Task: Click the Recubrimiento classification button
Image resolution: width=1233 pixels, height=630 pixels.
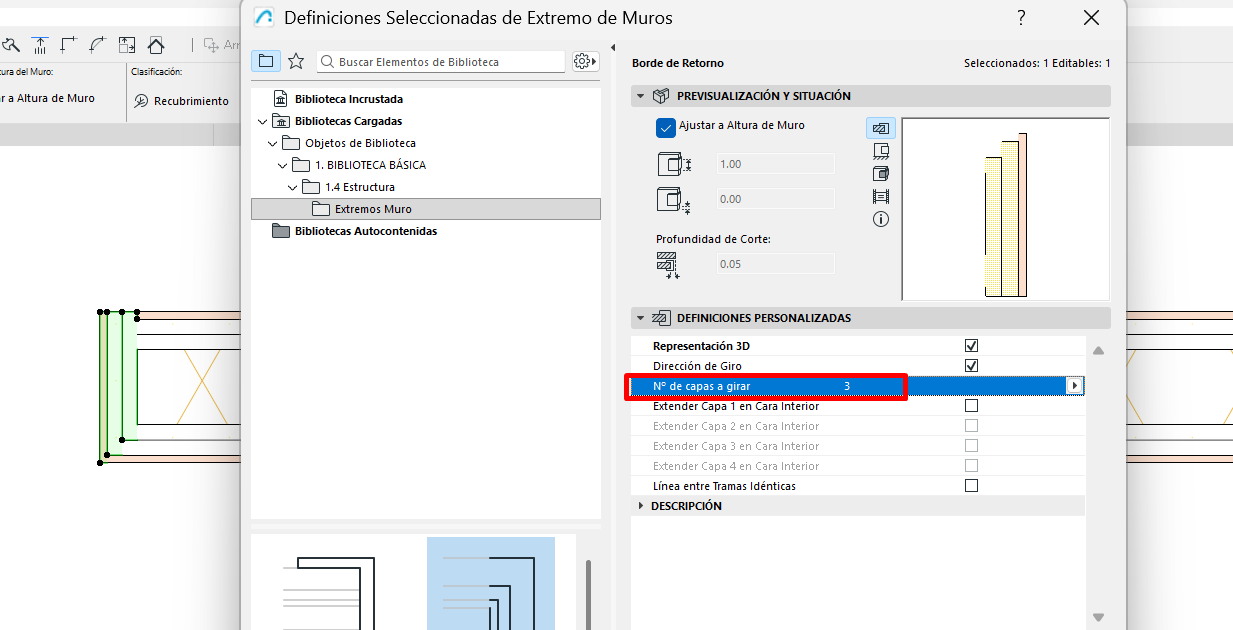Action: pos(181,101)
